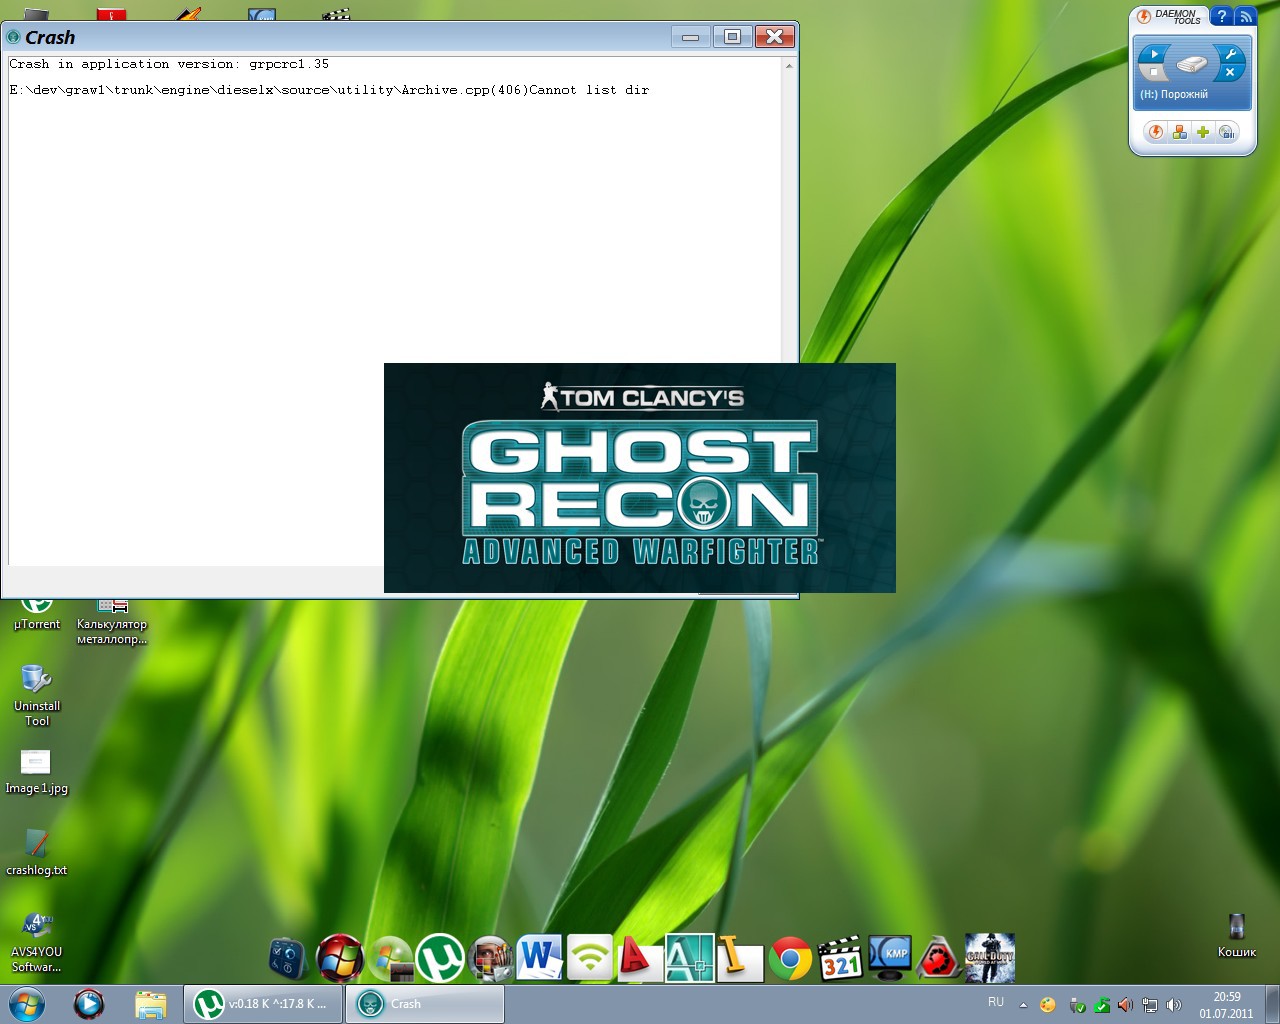The width and height of the screenshot is (1280, 1024).
Task: Click the red Windows orb dock icon
Action: point(340,958)
